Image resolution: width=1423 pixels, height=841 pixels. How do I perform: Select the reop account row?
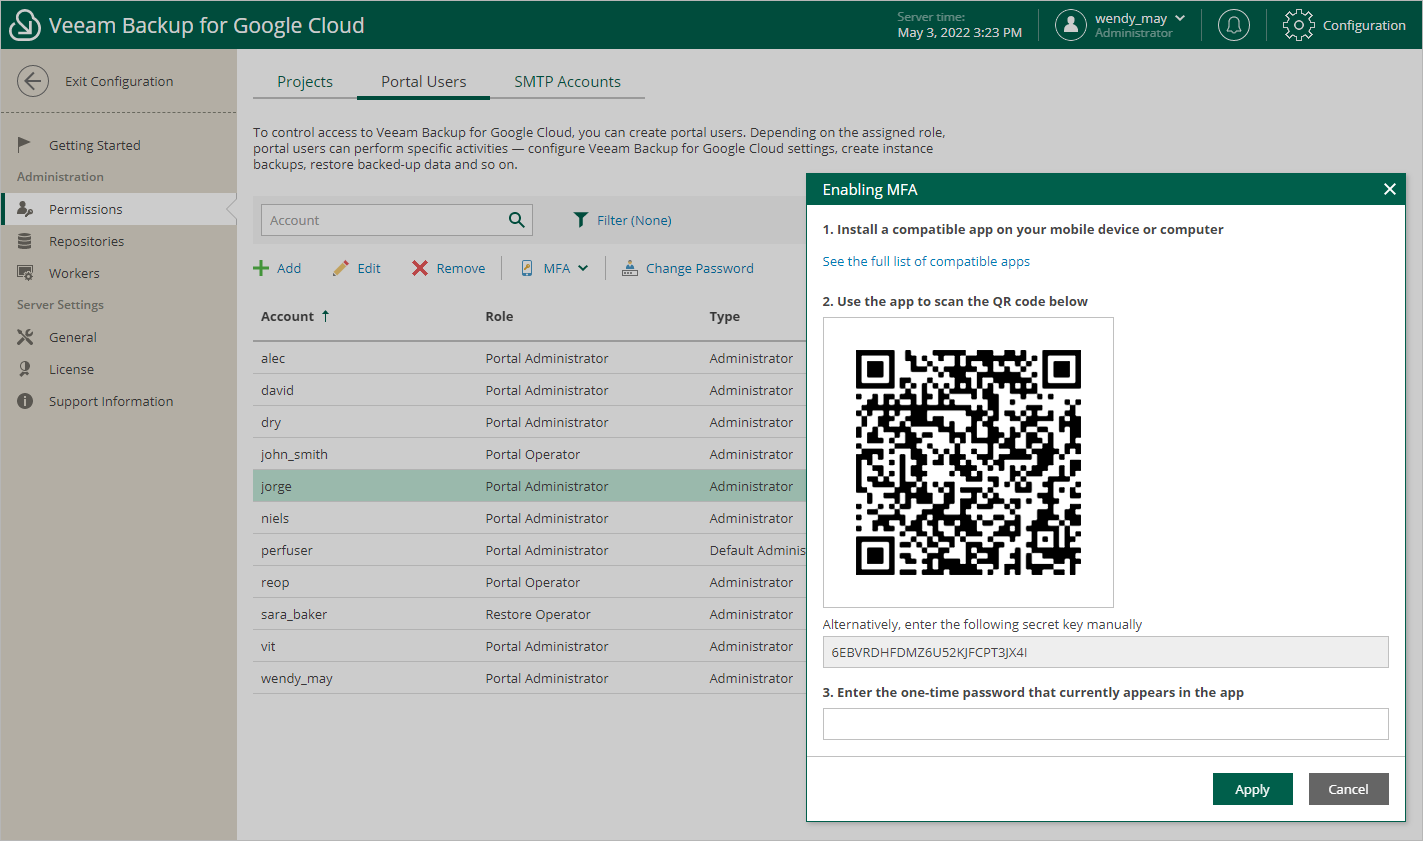(x=529, y=582)
